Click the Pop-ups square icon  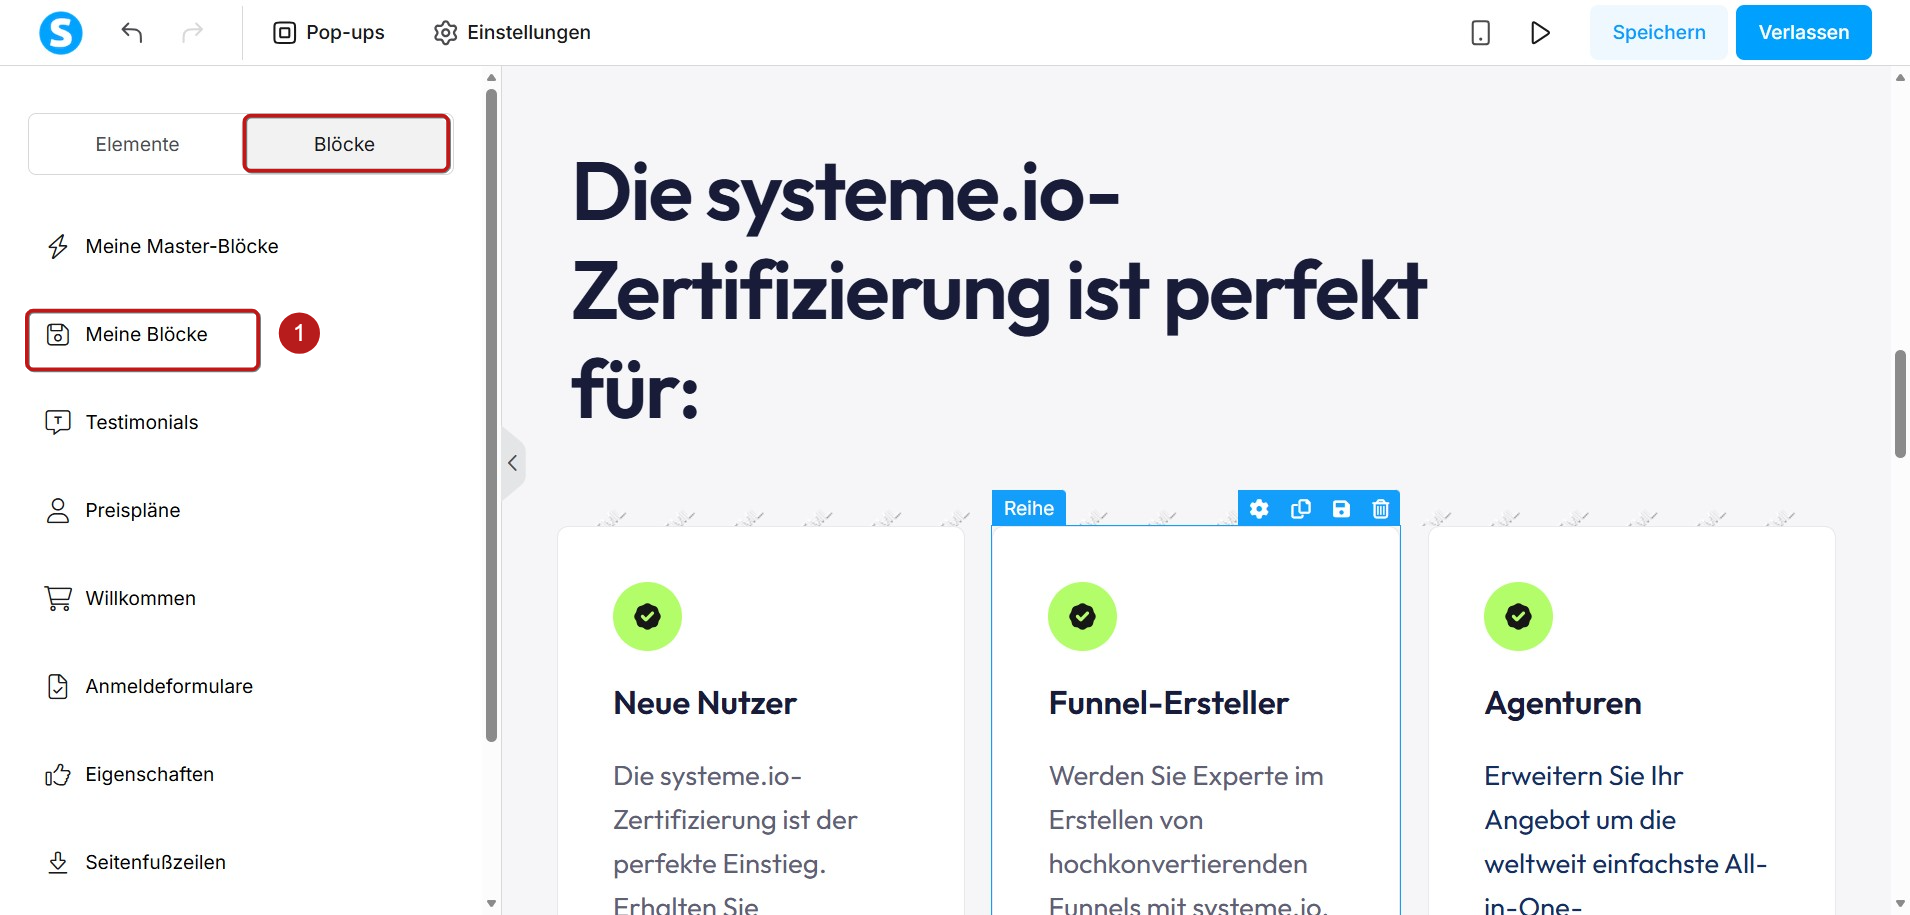(x=284, y=32)
